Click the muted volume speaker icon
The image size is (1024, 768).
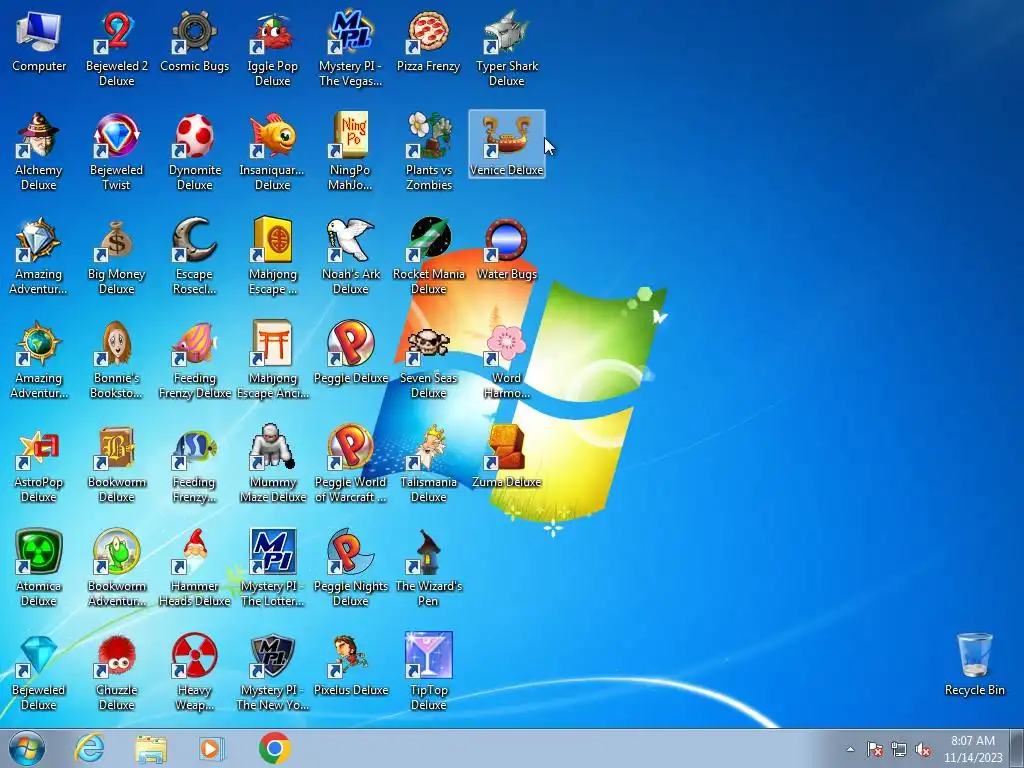coord(923,749)
